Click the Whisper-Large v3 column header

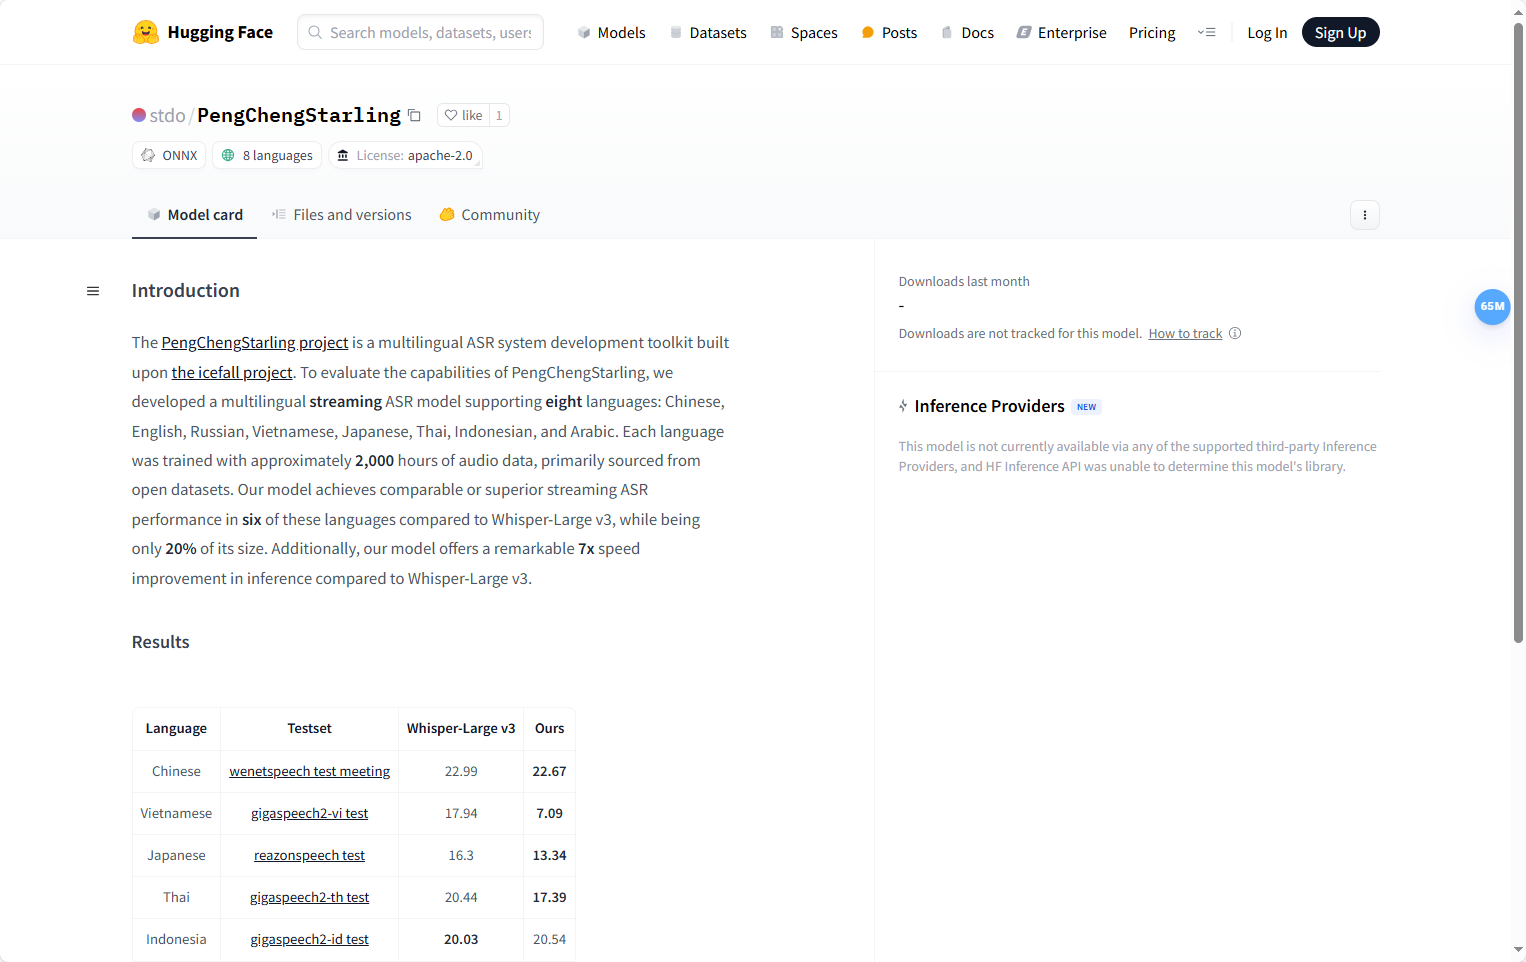tap(461, 729)
